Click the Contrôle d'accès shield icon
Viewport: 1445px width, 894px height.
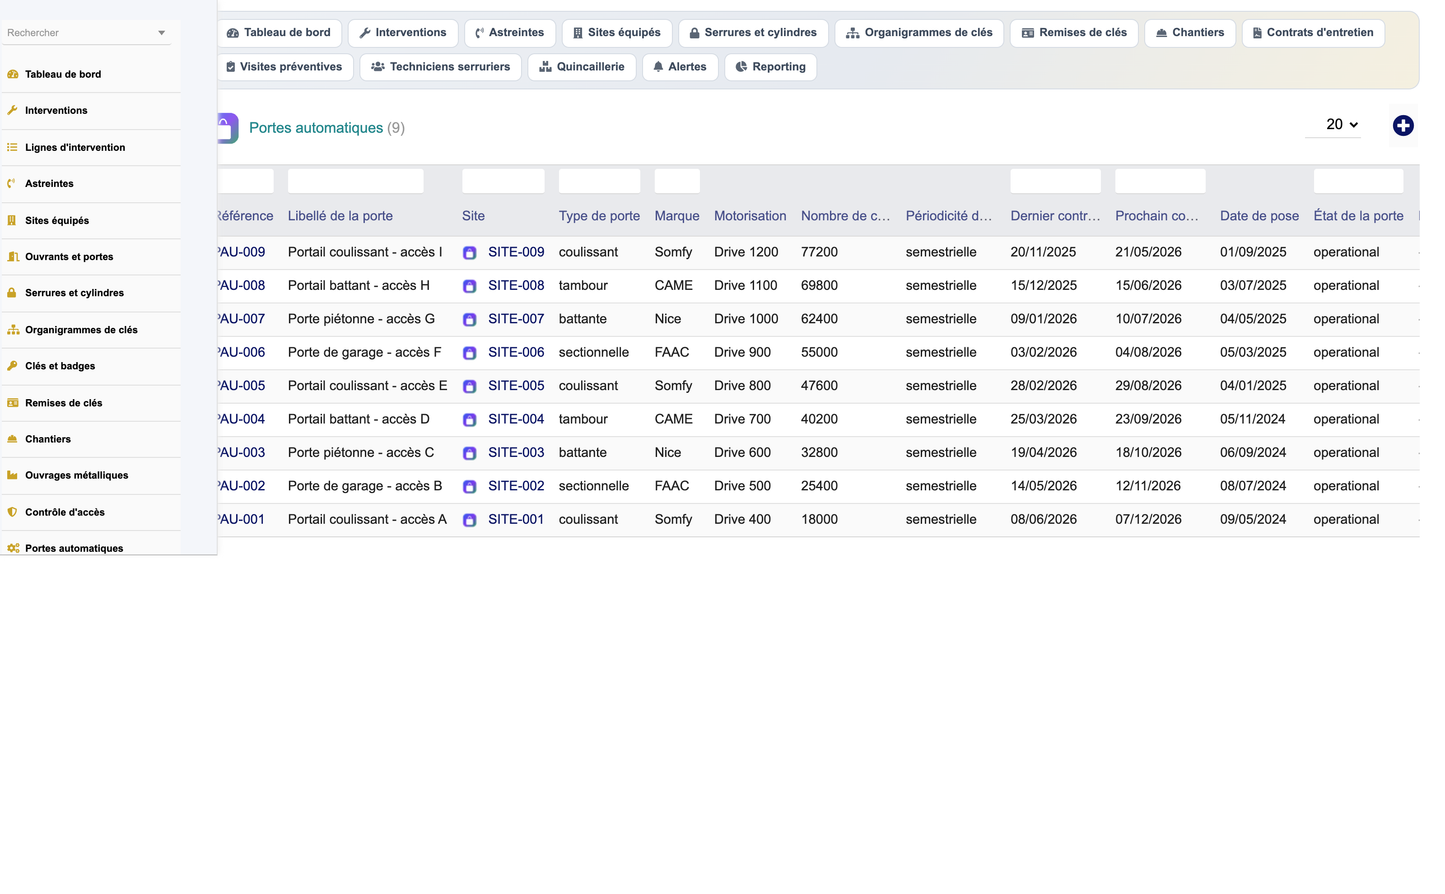(x=13, y=512)
